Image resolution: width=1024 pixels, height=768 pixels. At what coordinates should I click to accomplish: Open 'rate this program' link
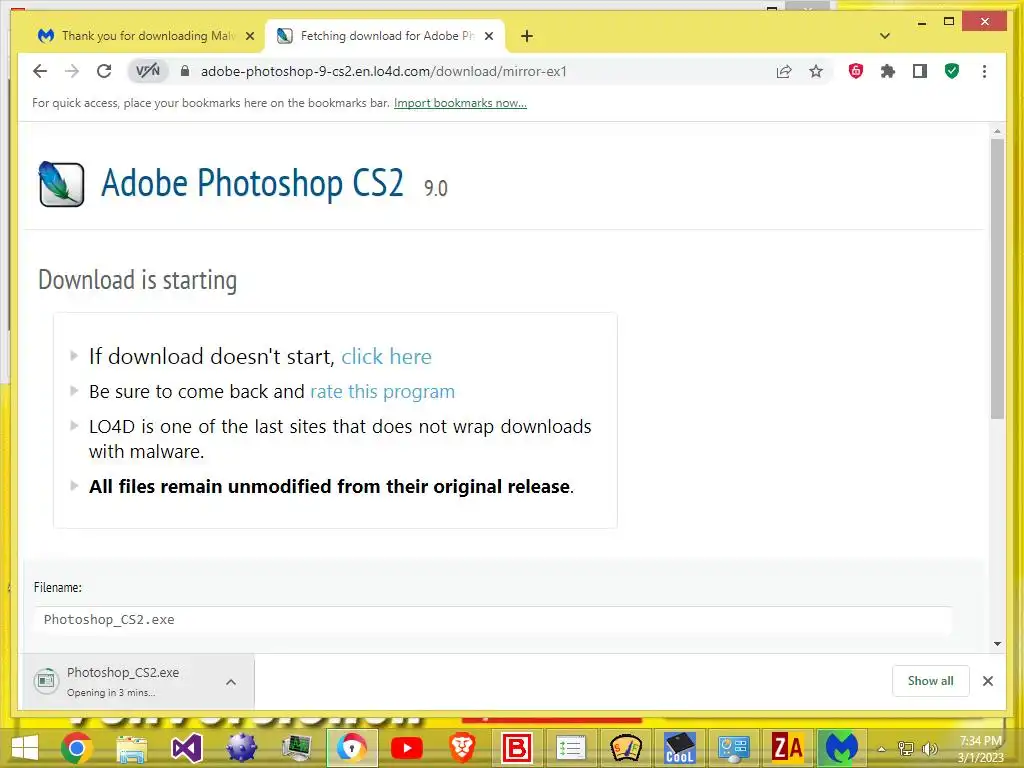click(x=382, y=392)
